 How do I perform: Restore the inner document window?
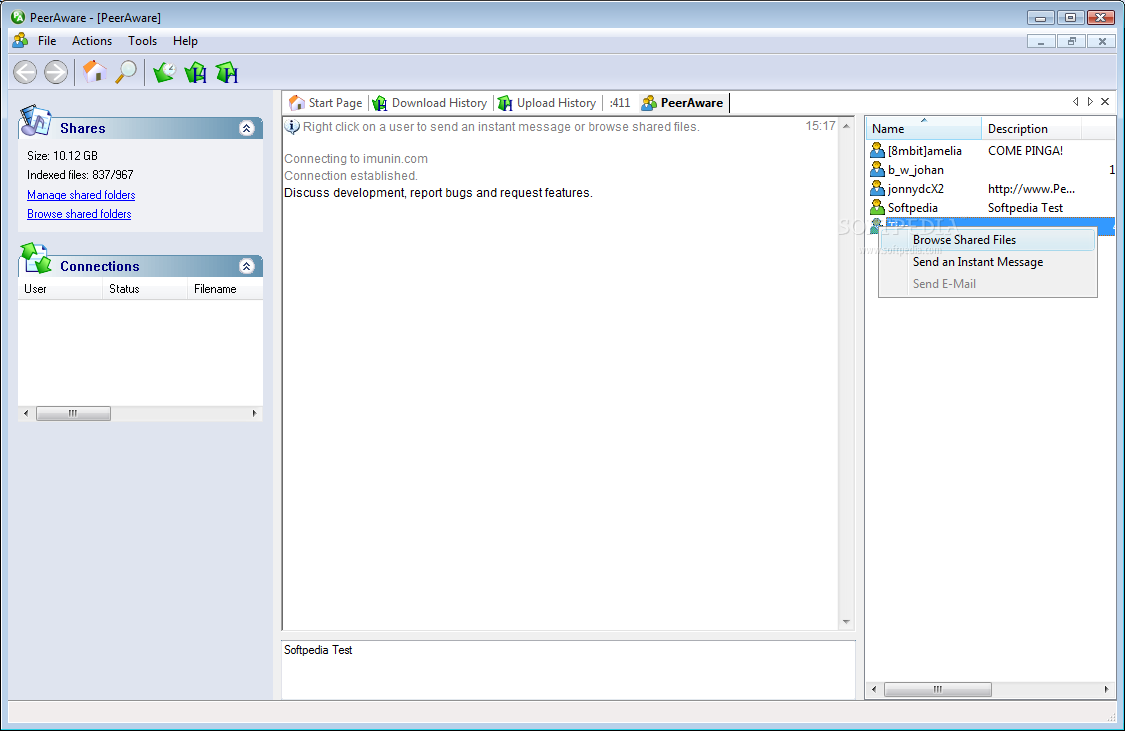(x=1071, y=42)
